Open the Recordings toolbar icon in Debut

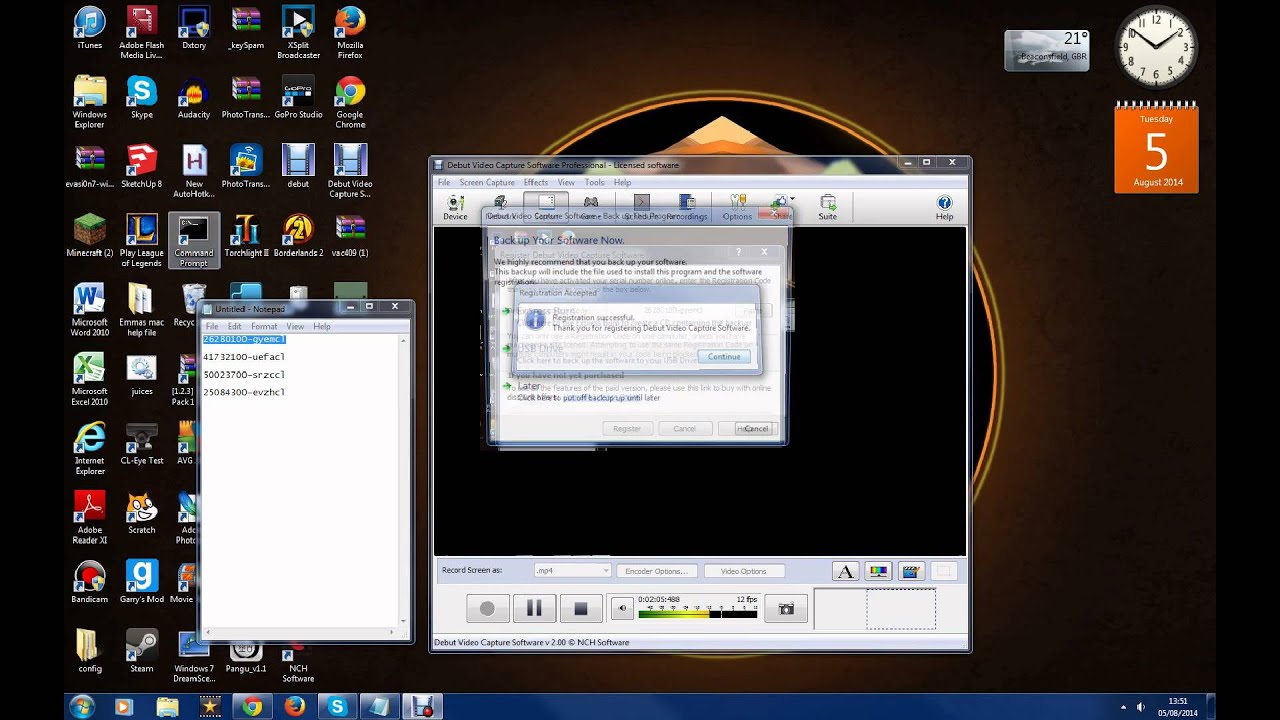[x=687, y=208]
